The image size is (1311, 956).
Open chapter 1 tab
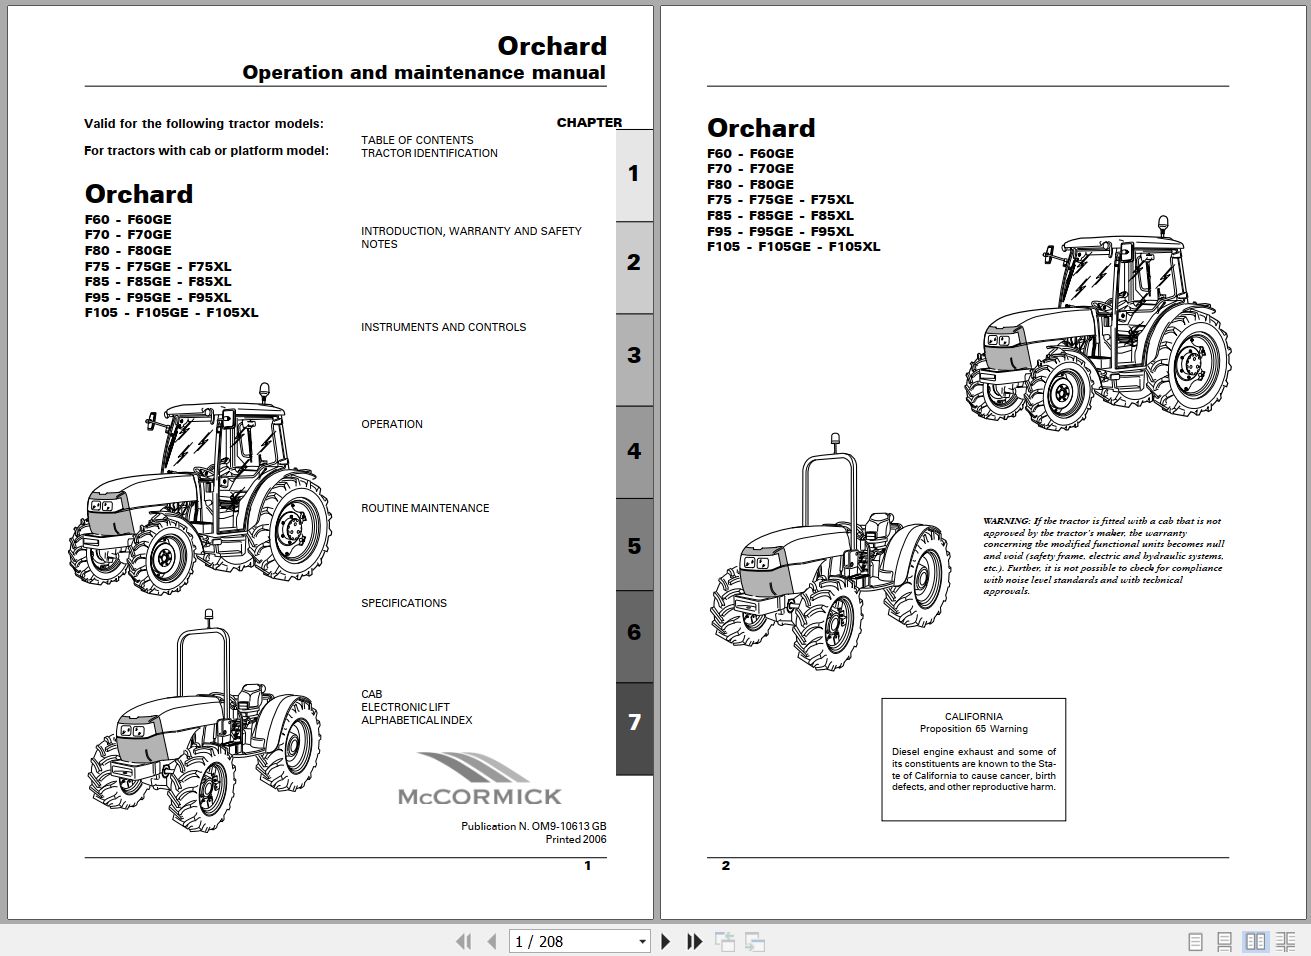click(634, 175)
